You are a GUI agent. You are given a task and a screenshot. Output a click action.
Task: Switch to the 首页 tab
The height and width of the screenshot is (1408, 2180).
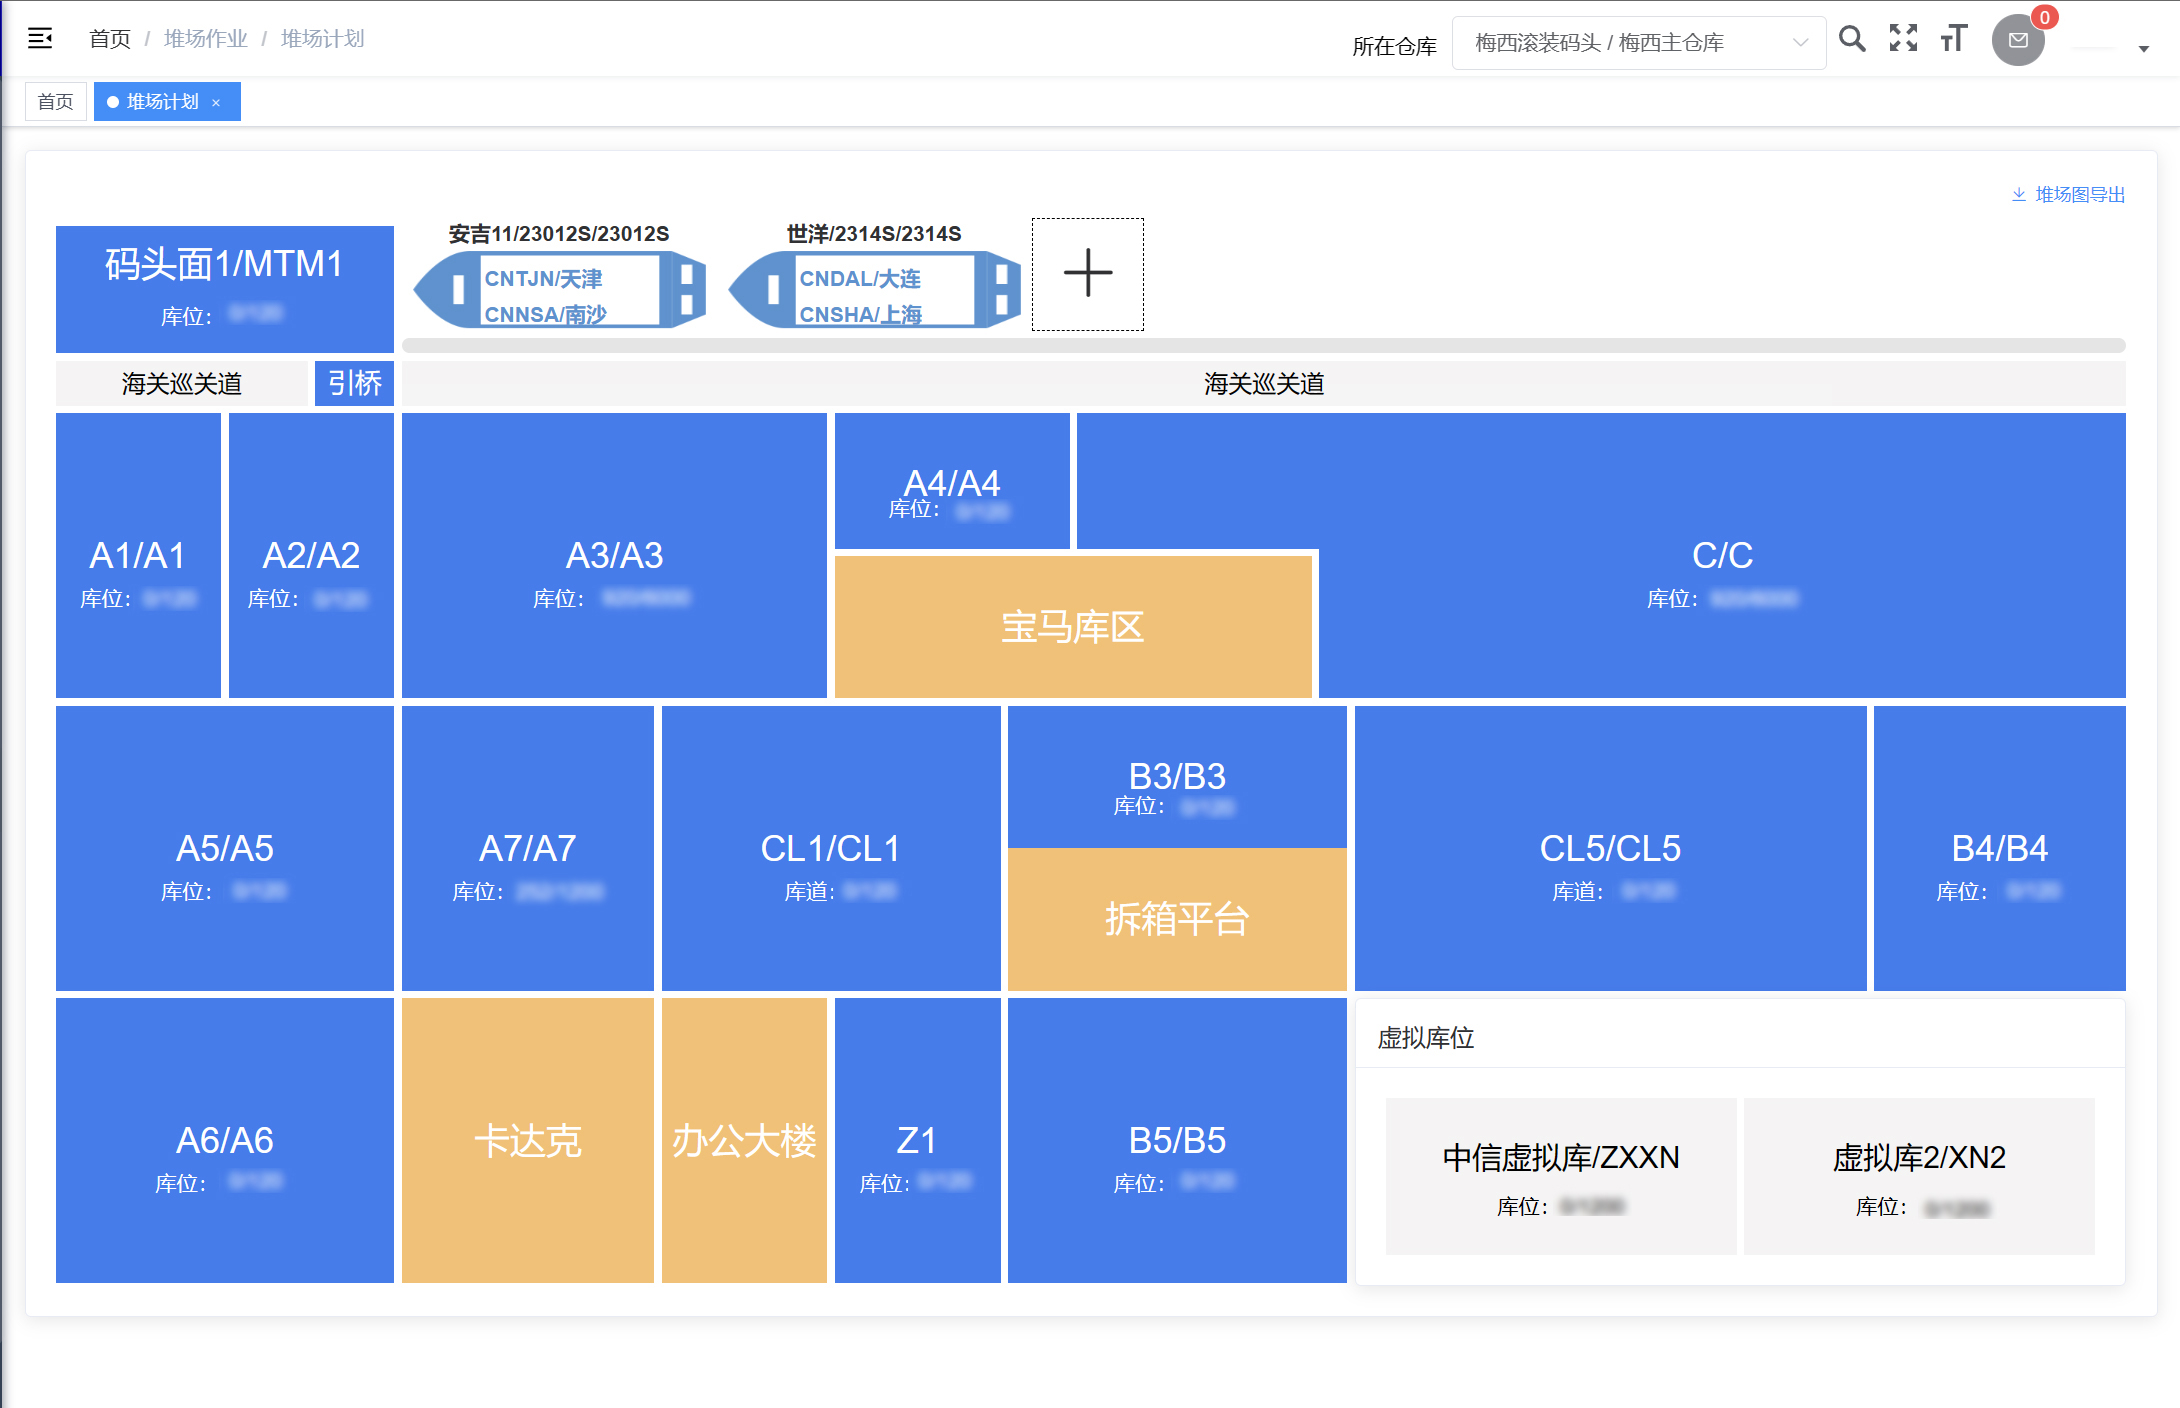(56, 102)
